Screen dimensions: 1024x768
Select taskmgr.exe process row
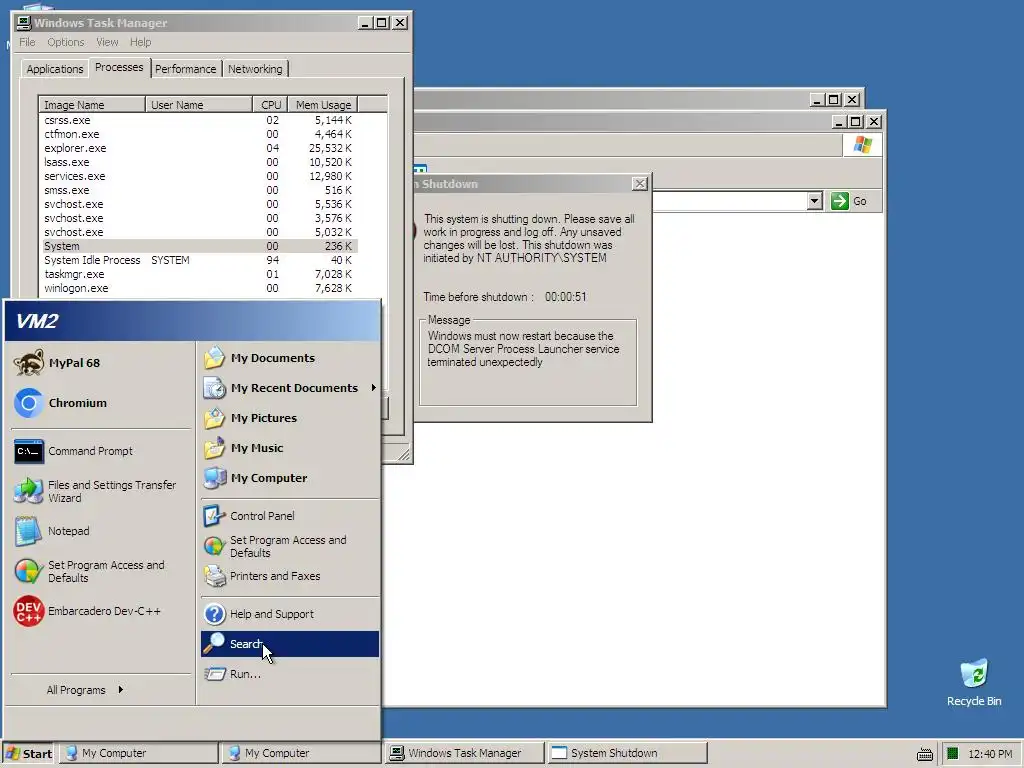(x=199, y=274)
